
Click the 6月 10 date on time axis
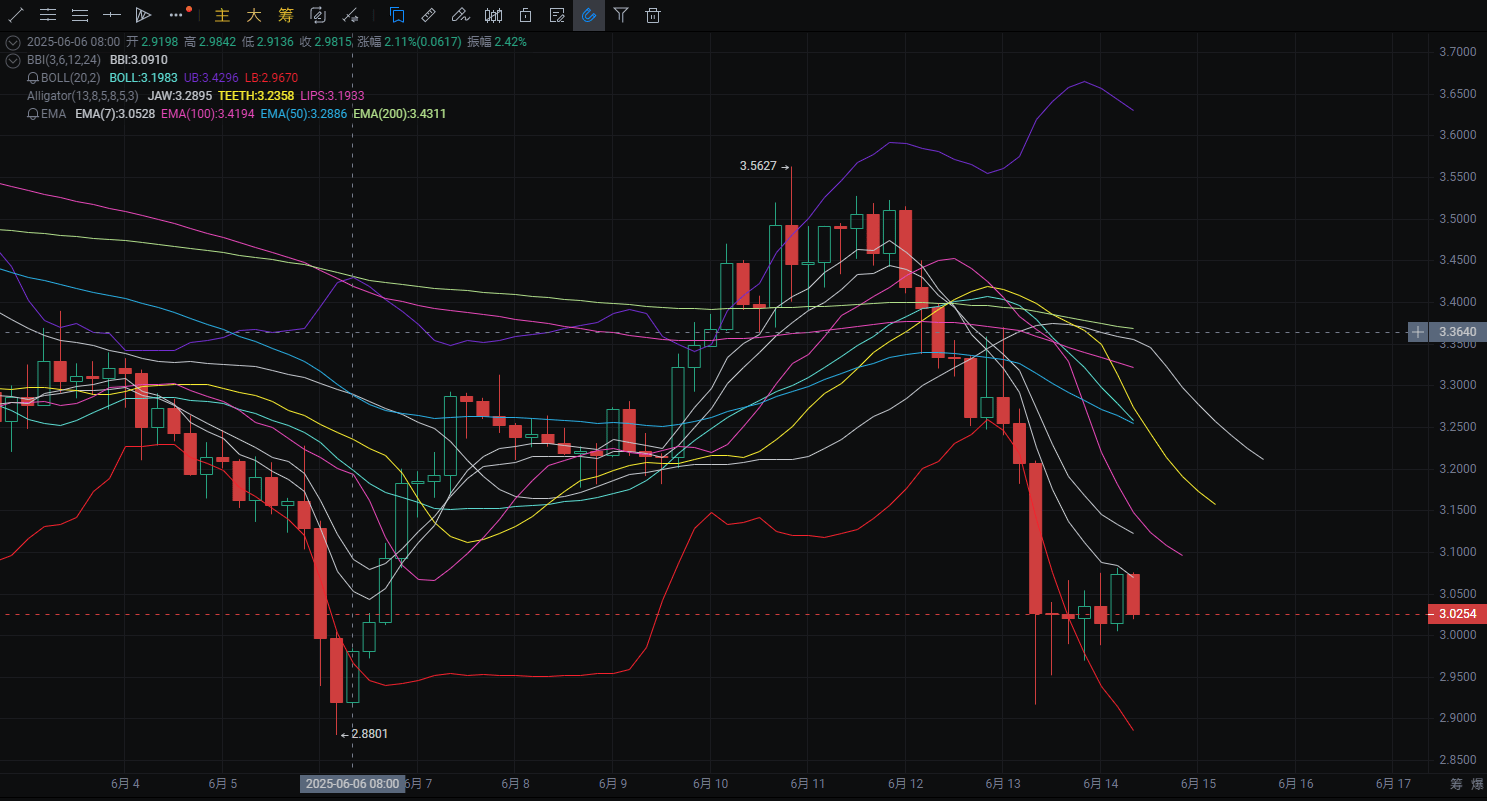tap(712, 784)
